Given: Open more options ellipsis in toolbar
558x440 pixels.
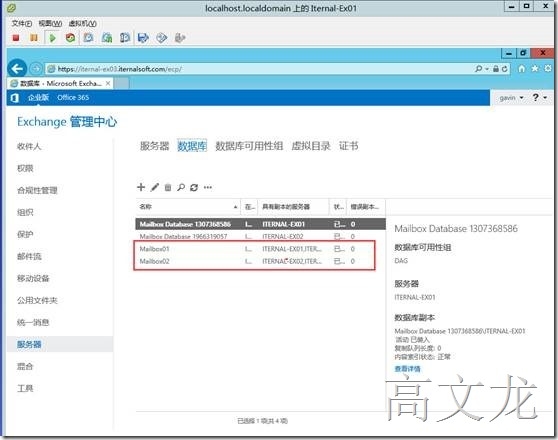Looking at the screenshot, I should point(208,187).
